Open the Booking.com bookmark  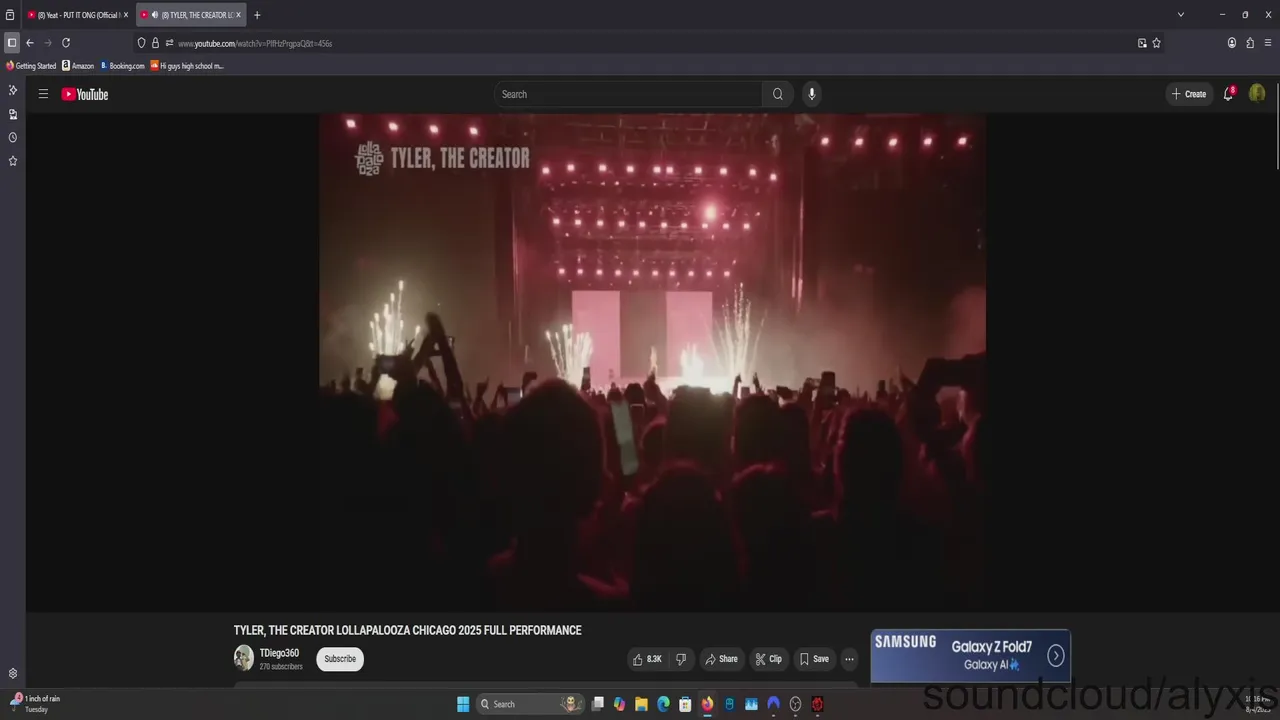[x=122, y=66]
